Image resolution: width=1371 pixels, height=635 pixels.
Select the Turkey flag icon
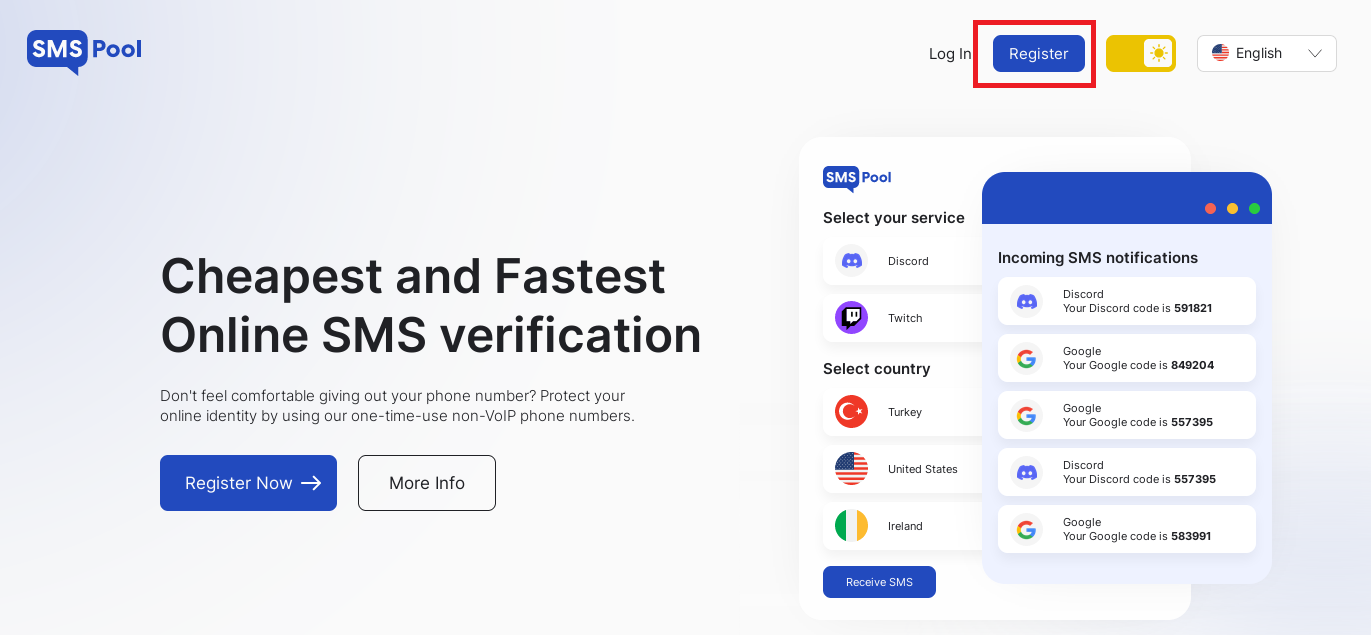pyautogui.click(x=852, y=412)
